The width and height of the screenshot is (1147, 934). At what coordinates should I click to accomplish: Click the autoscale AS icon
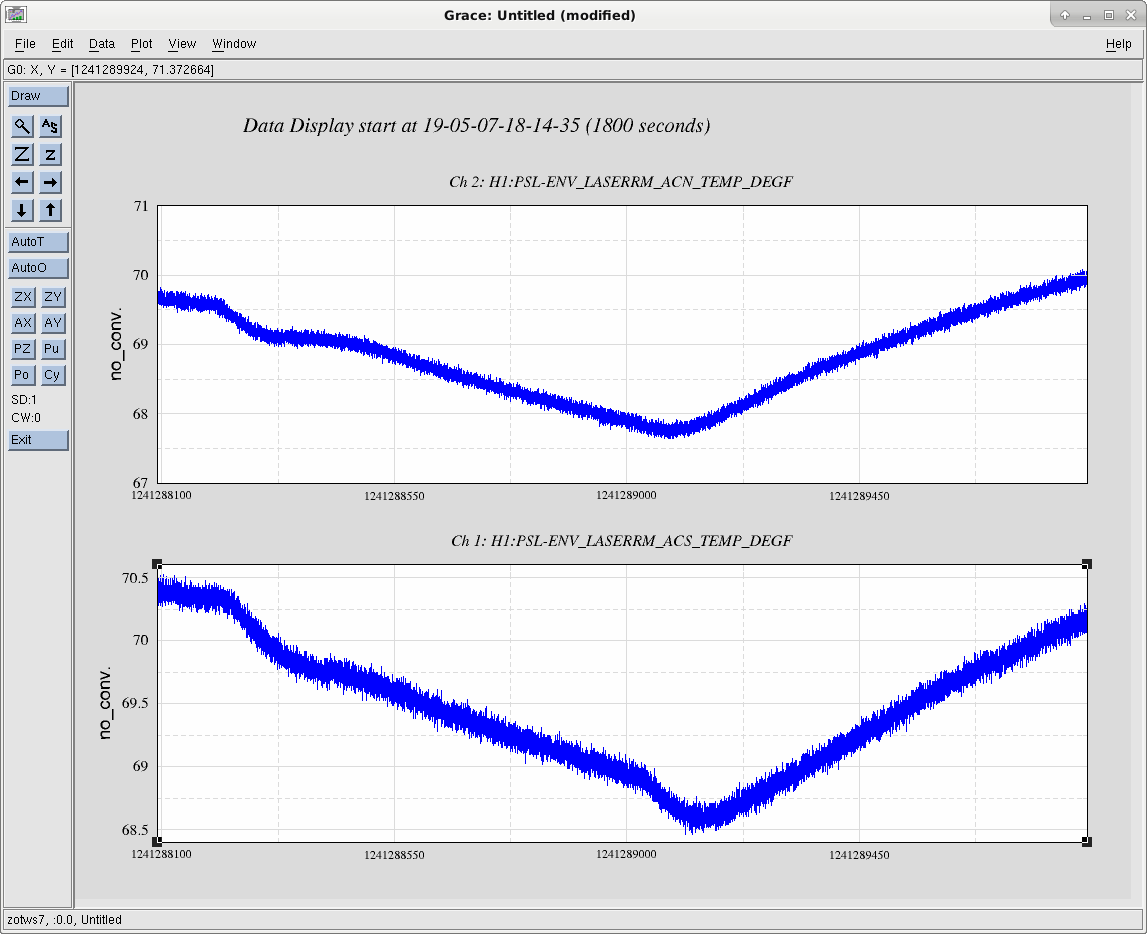(50, 126)
